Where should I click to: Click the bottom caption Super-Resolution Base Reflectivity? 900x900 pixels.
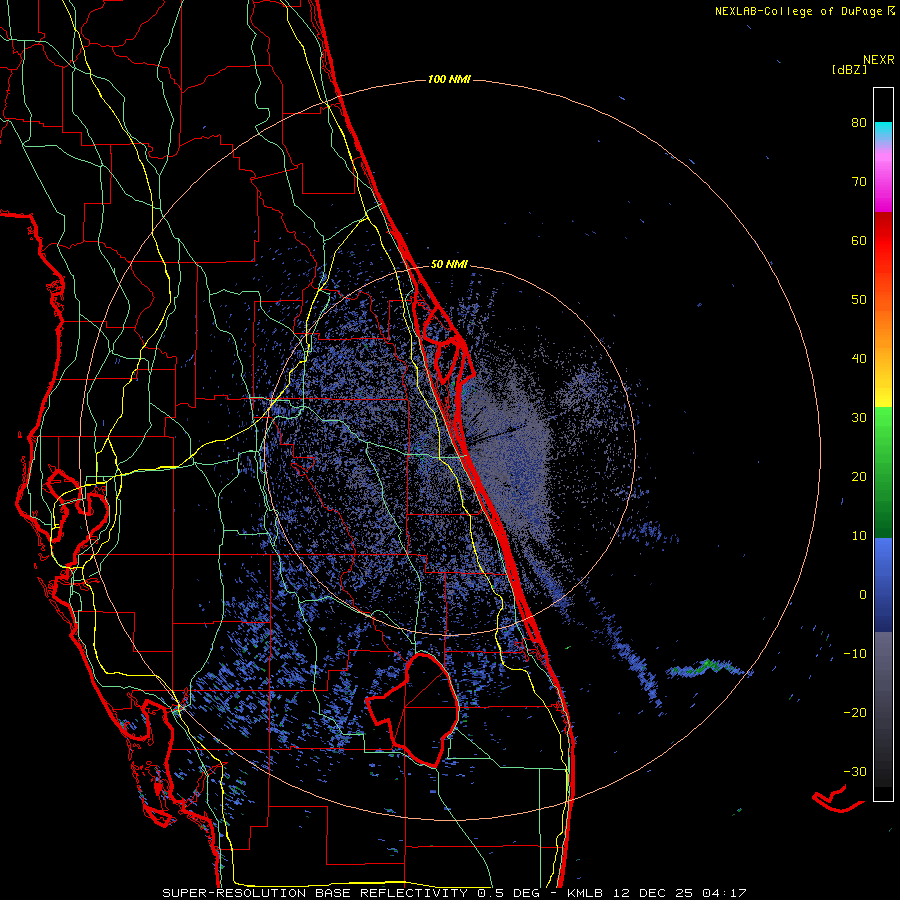point(315,893)
